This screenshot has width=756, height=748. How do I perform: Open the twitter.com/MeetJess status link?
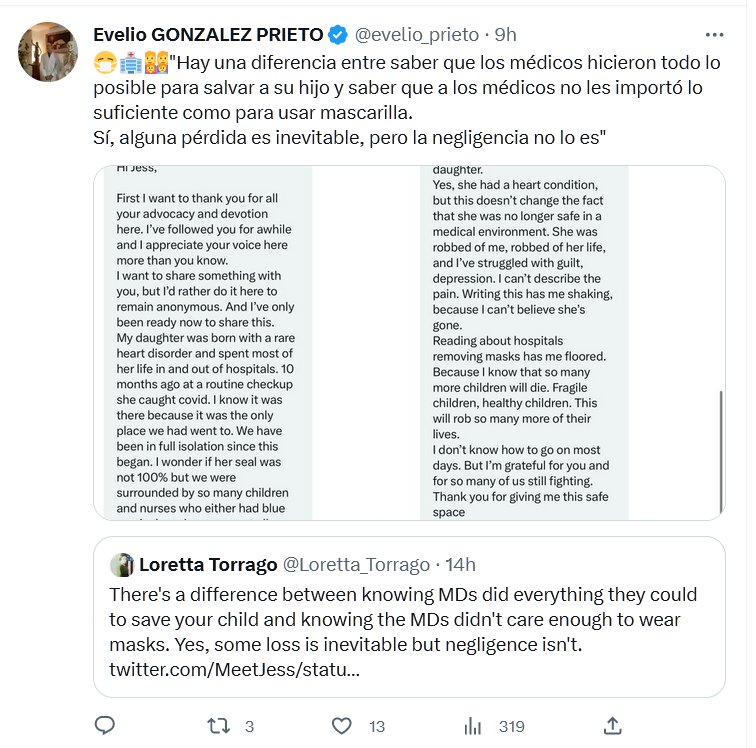point(234,669)
